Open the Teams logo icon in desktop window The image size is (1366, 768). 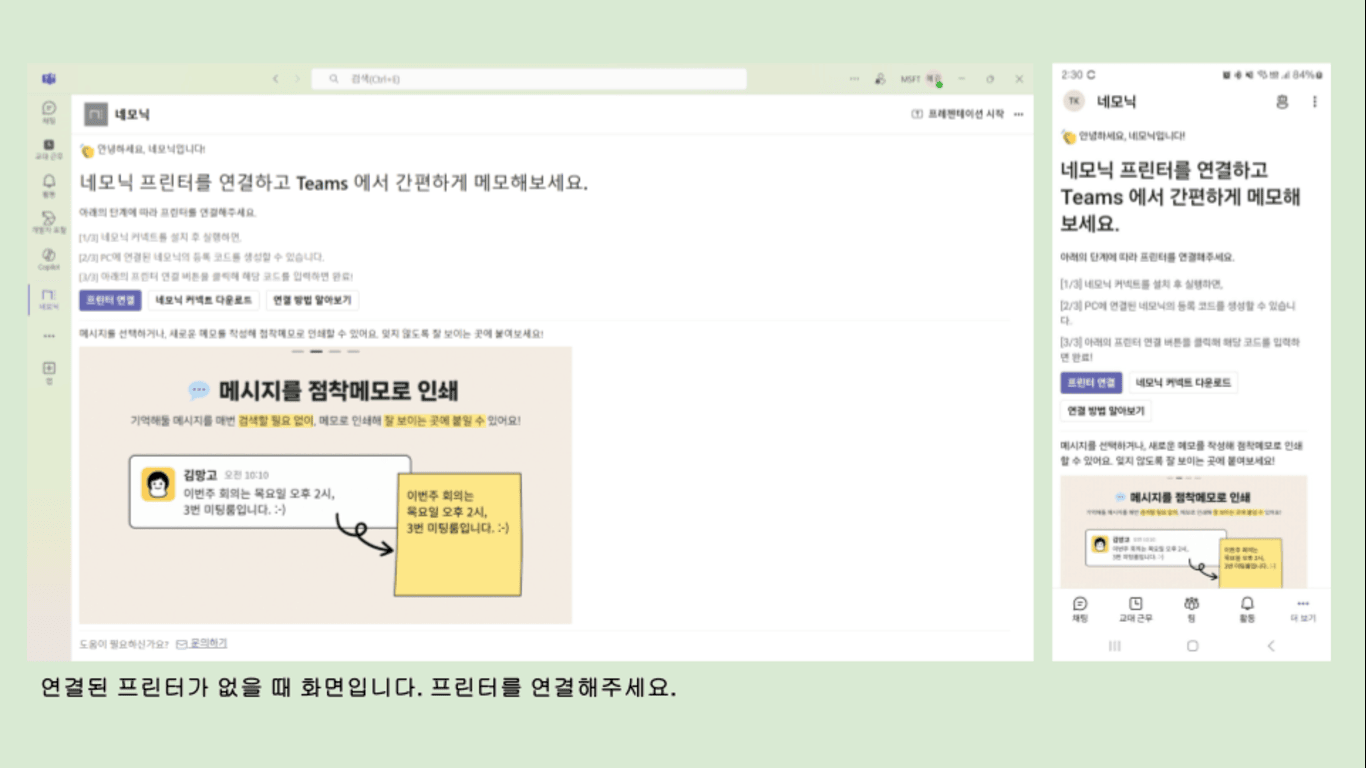(x=48, y=79)
